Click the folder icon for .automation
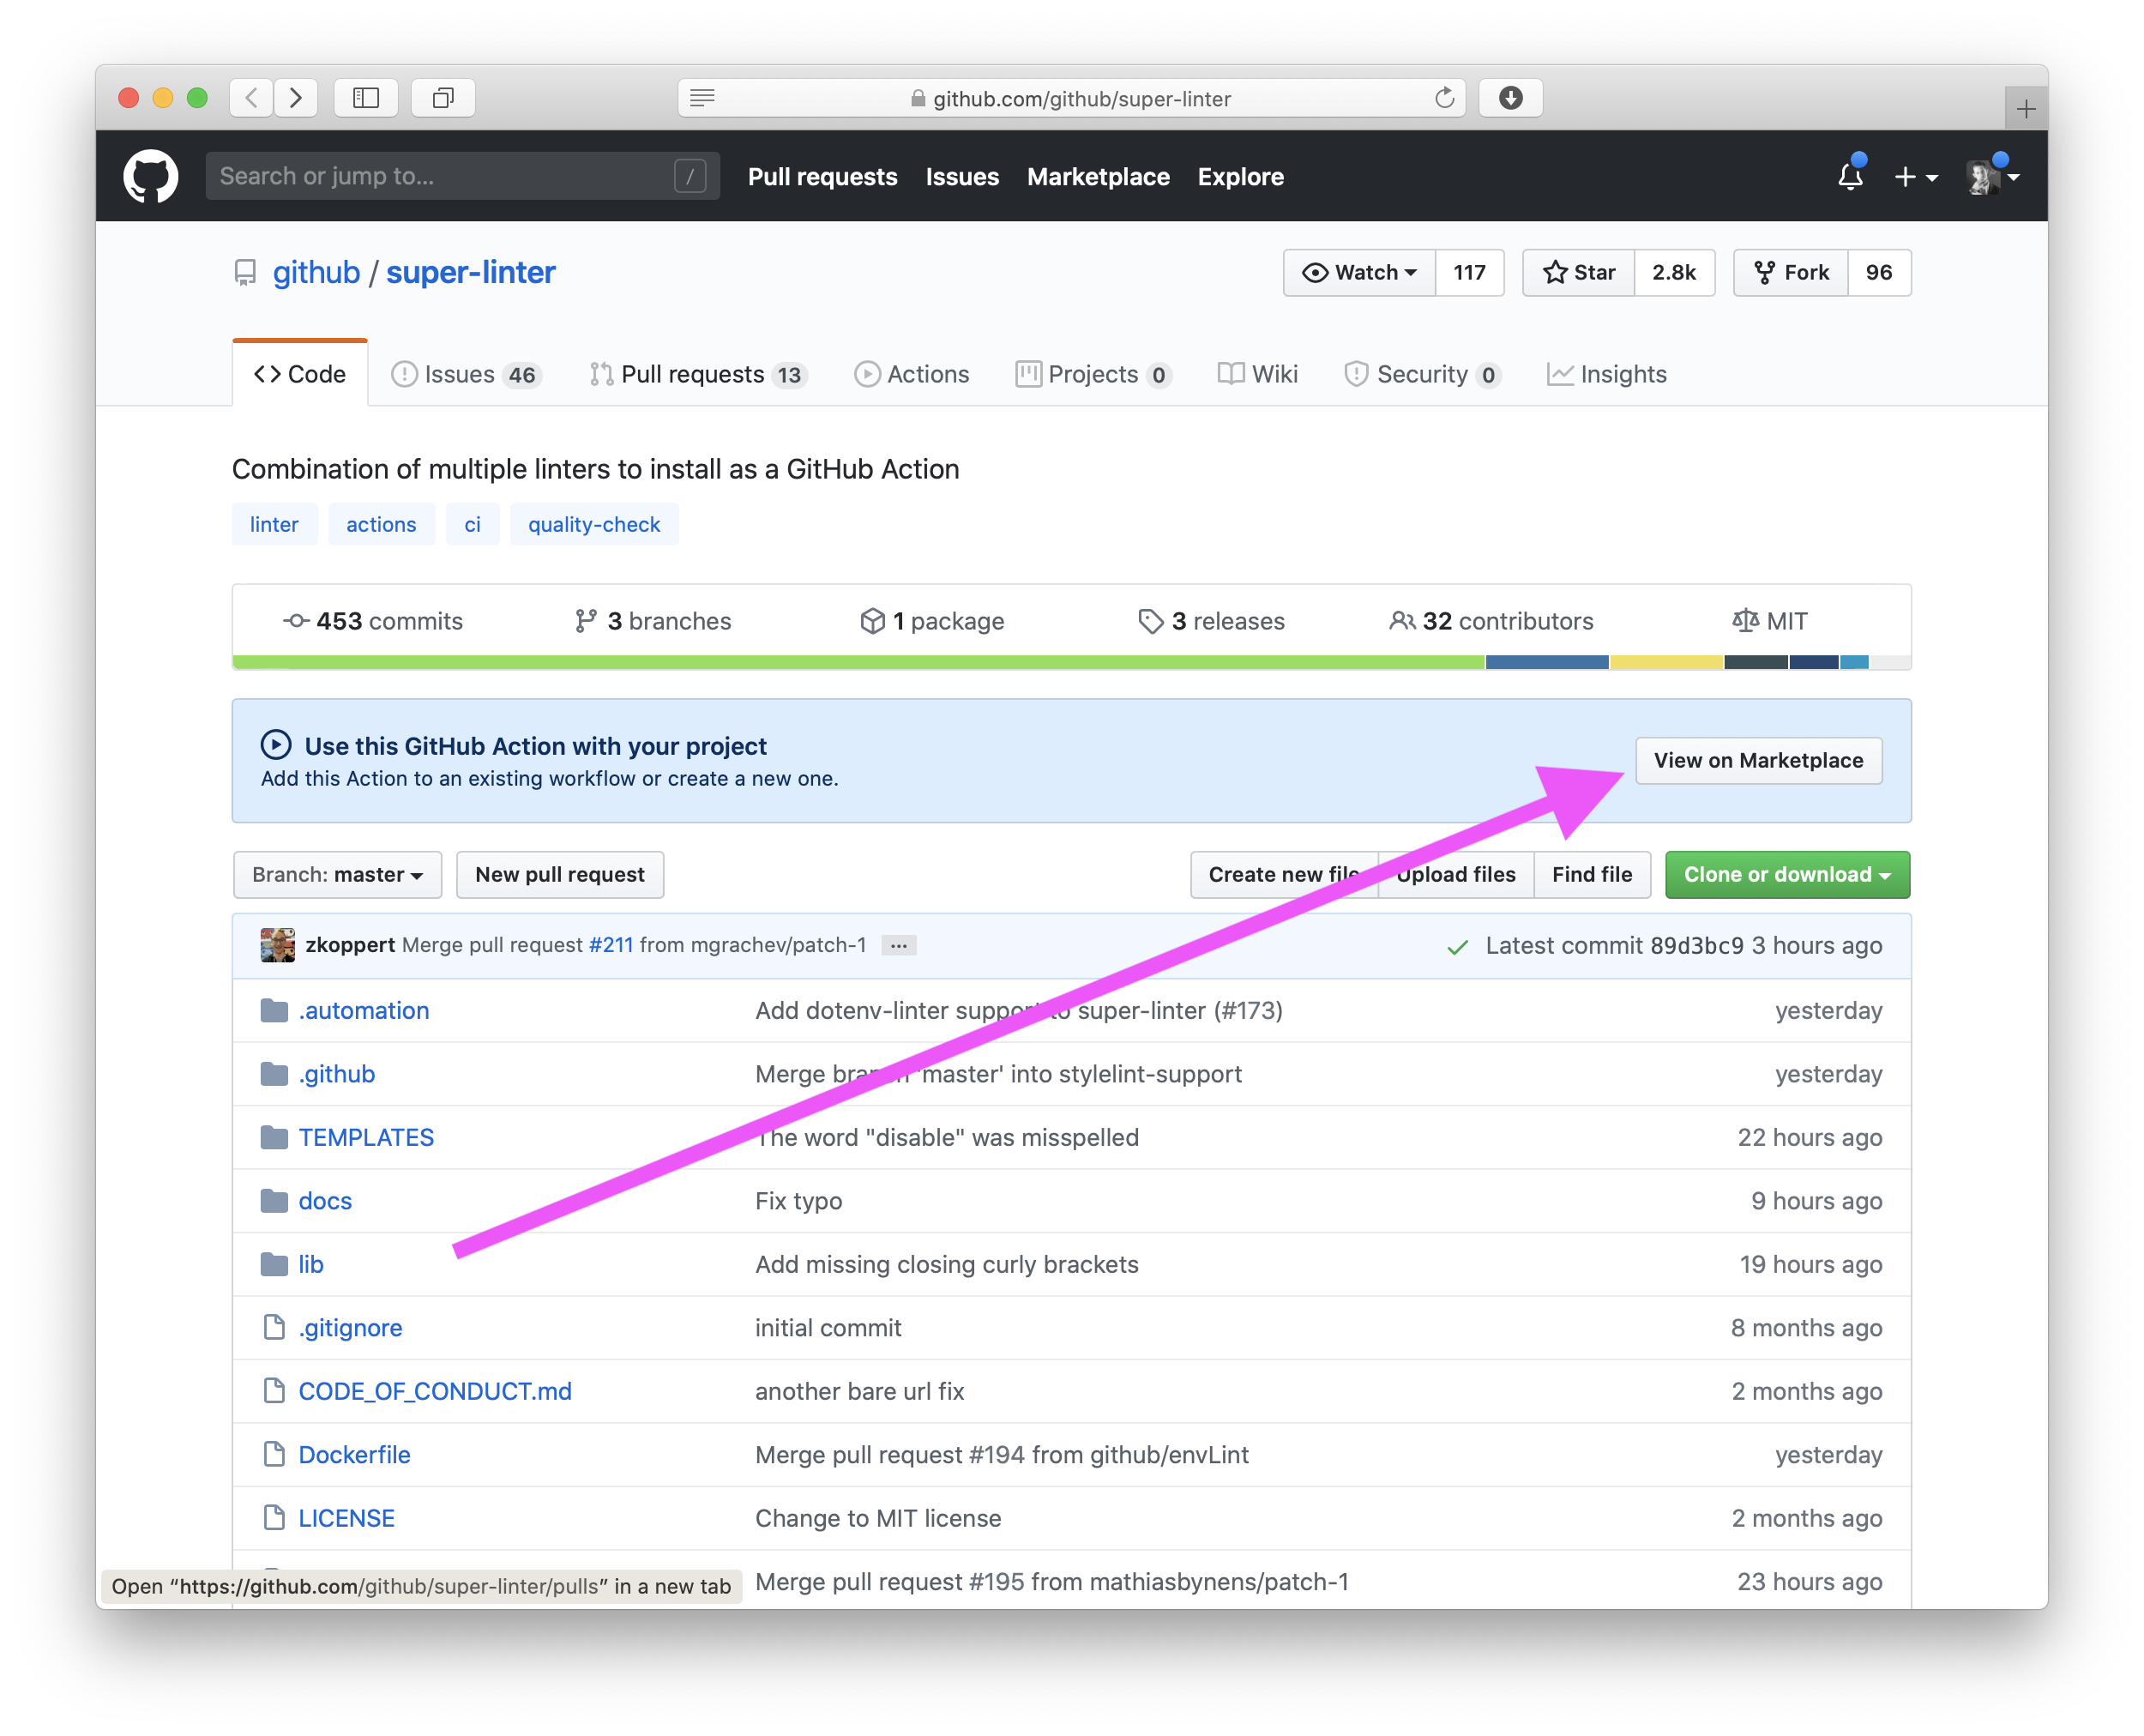This screenshot has height=1736, width=2144. [274, 1011]
